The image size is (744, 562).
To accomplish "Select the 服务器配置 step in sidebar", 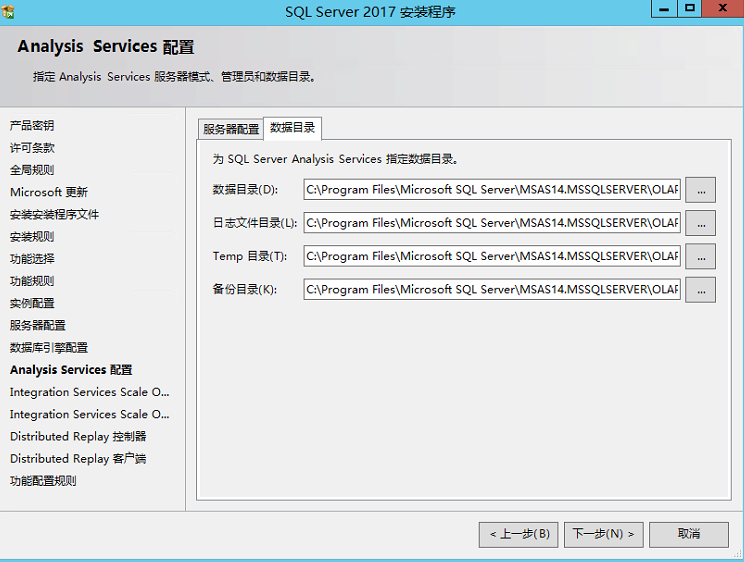I will click(37, 325).
